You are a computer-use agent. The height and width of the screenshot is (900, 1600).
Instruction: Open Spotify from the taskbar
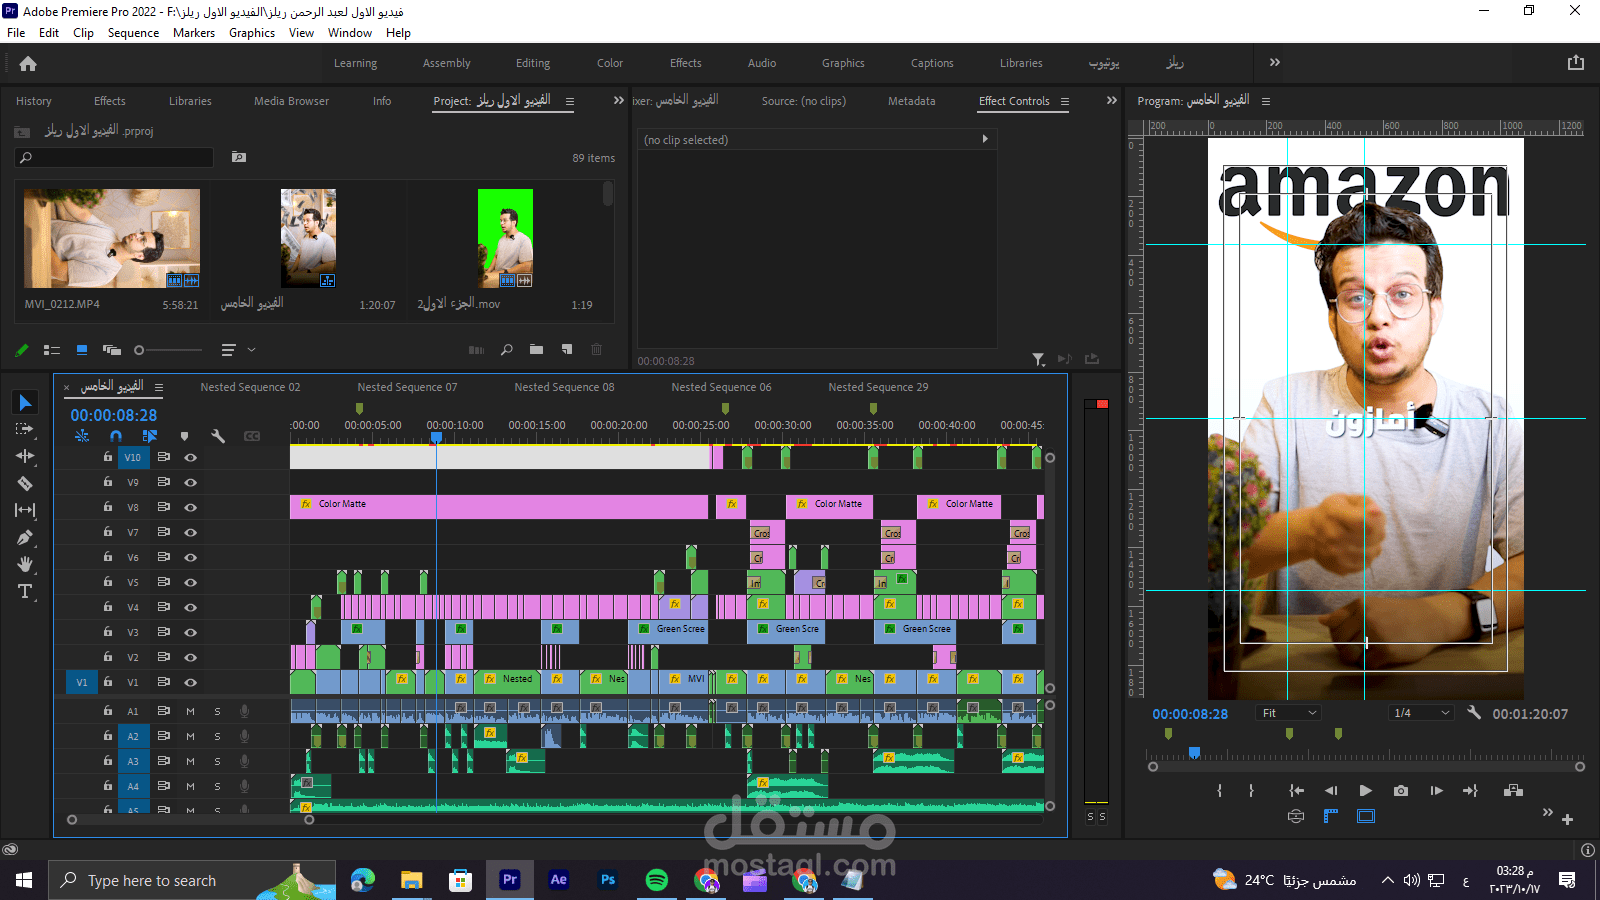[x=657, y=880]
